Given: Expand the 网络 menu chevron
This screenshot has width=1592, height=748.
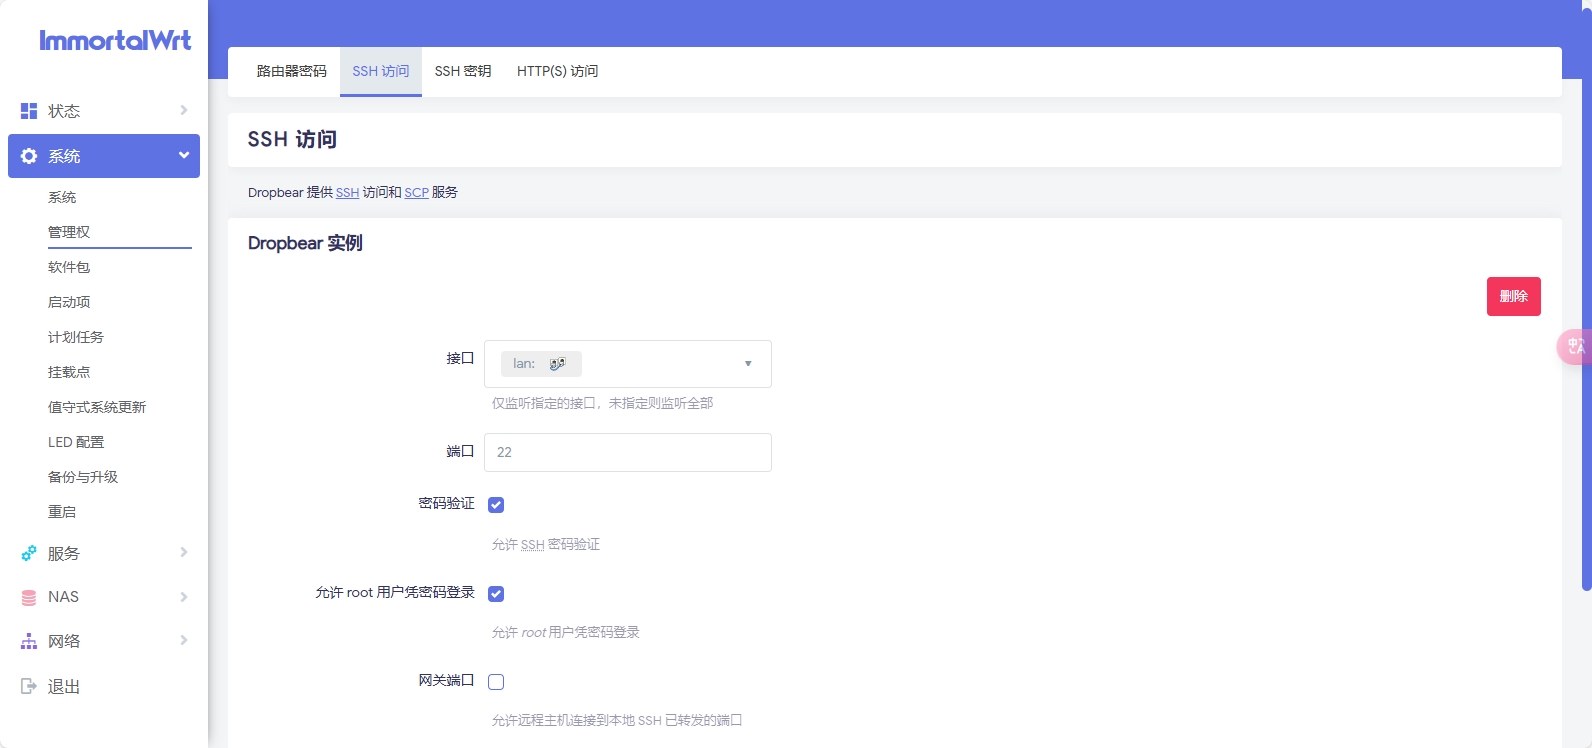Looking at the screenshot, I should [x=184, y=640].
